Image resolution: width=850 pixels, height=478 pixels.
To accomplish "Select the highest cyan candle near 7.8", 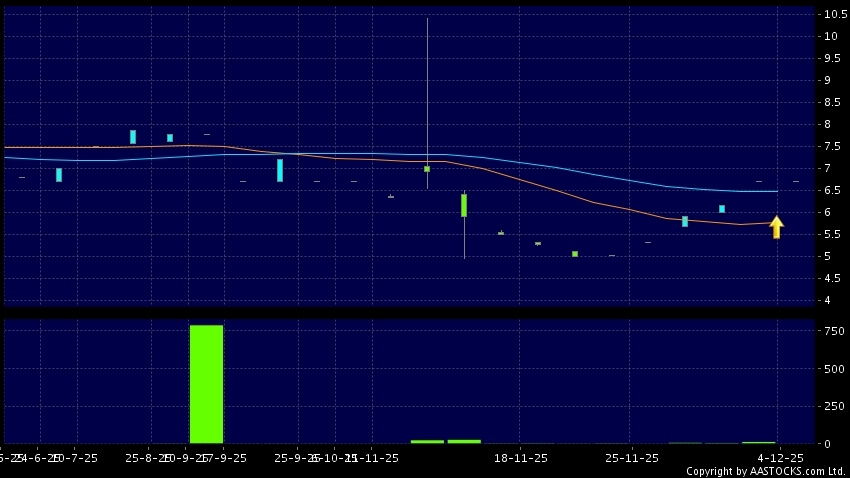I will coord(133,137).
